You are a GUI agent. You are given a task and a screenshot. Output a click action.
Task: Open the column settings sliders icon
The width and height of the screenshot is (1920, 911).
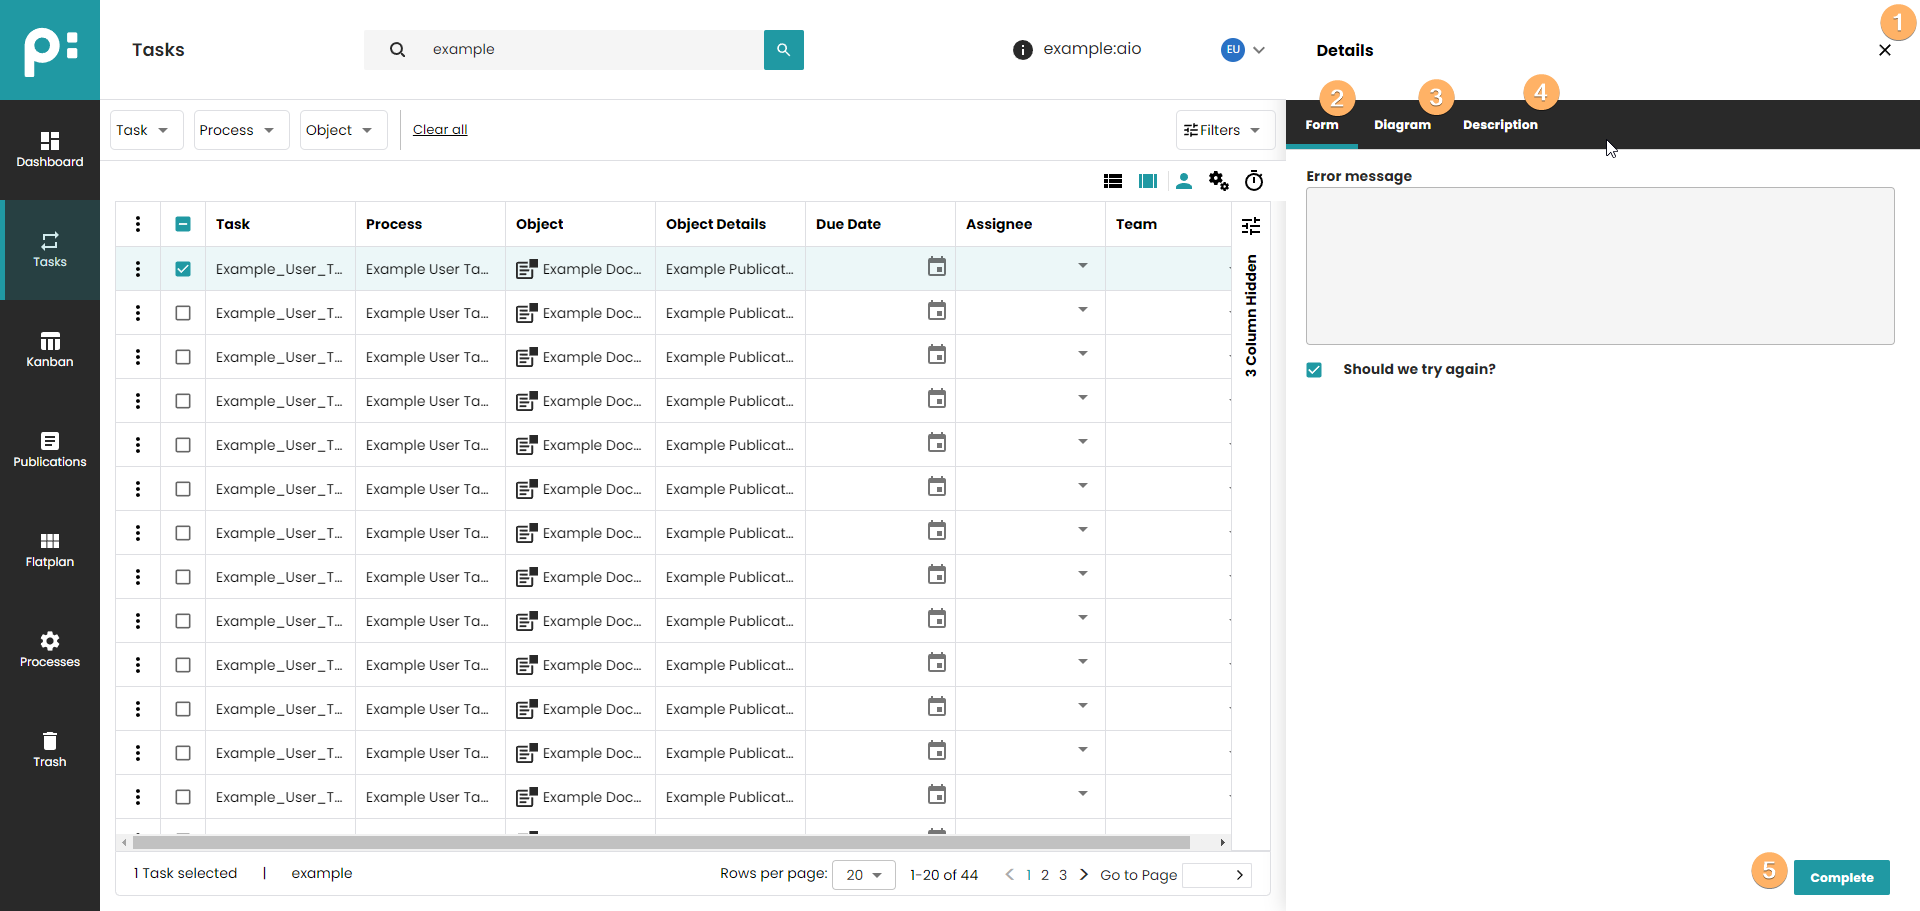[1250, 226]
